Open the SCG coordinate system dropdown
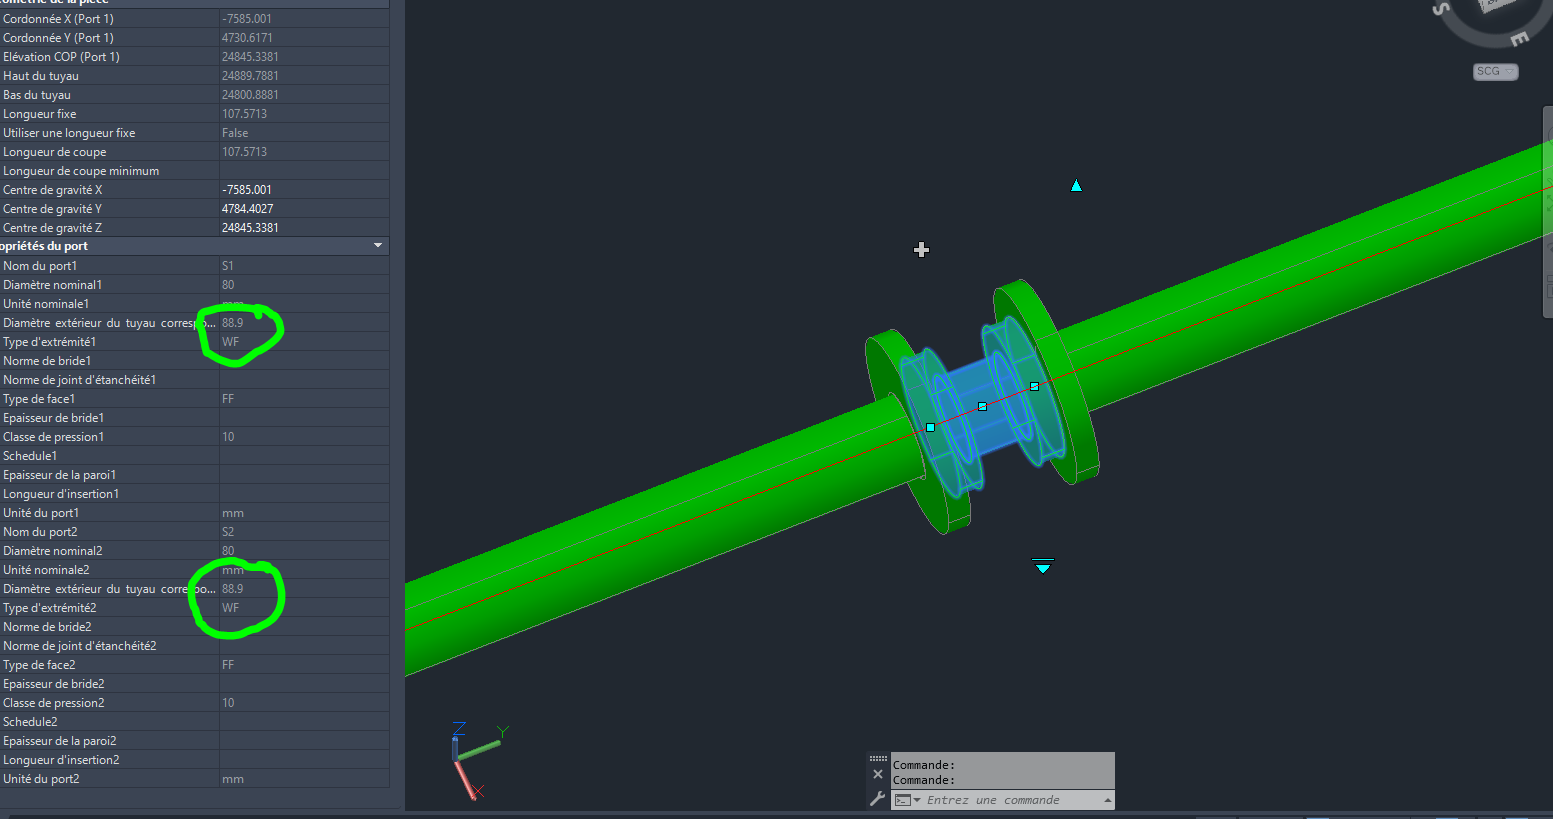Image resolution: width=1553 pixels, height=819 pixels. coord(1510,71)
